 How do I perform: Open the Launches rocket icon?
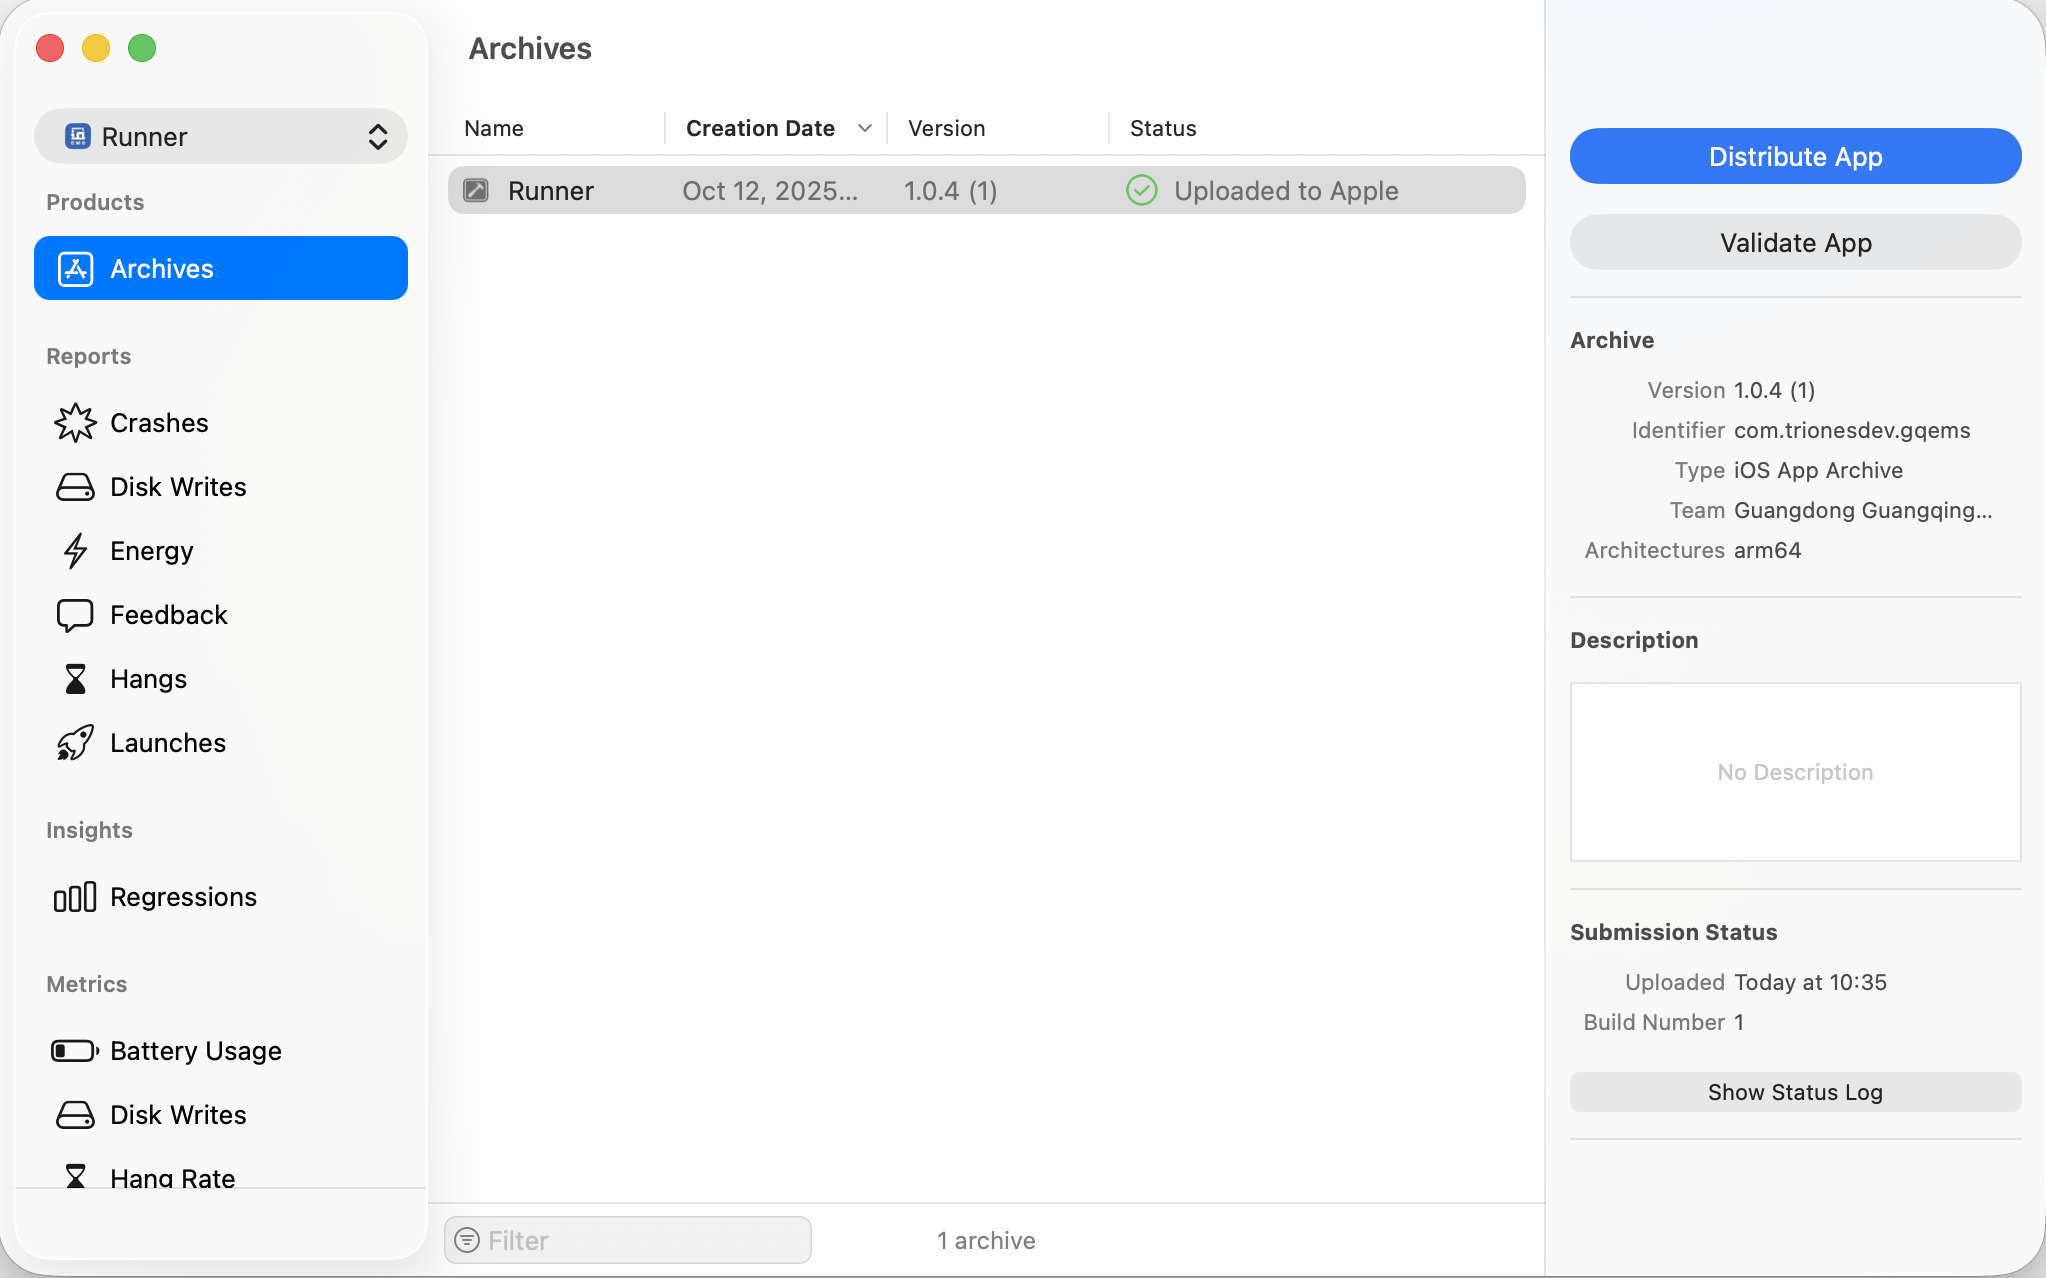tap(75, 743)
